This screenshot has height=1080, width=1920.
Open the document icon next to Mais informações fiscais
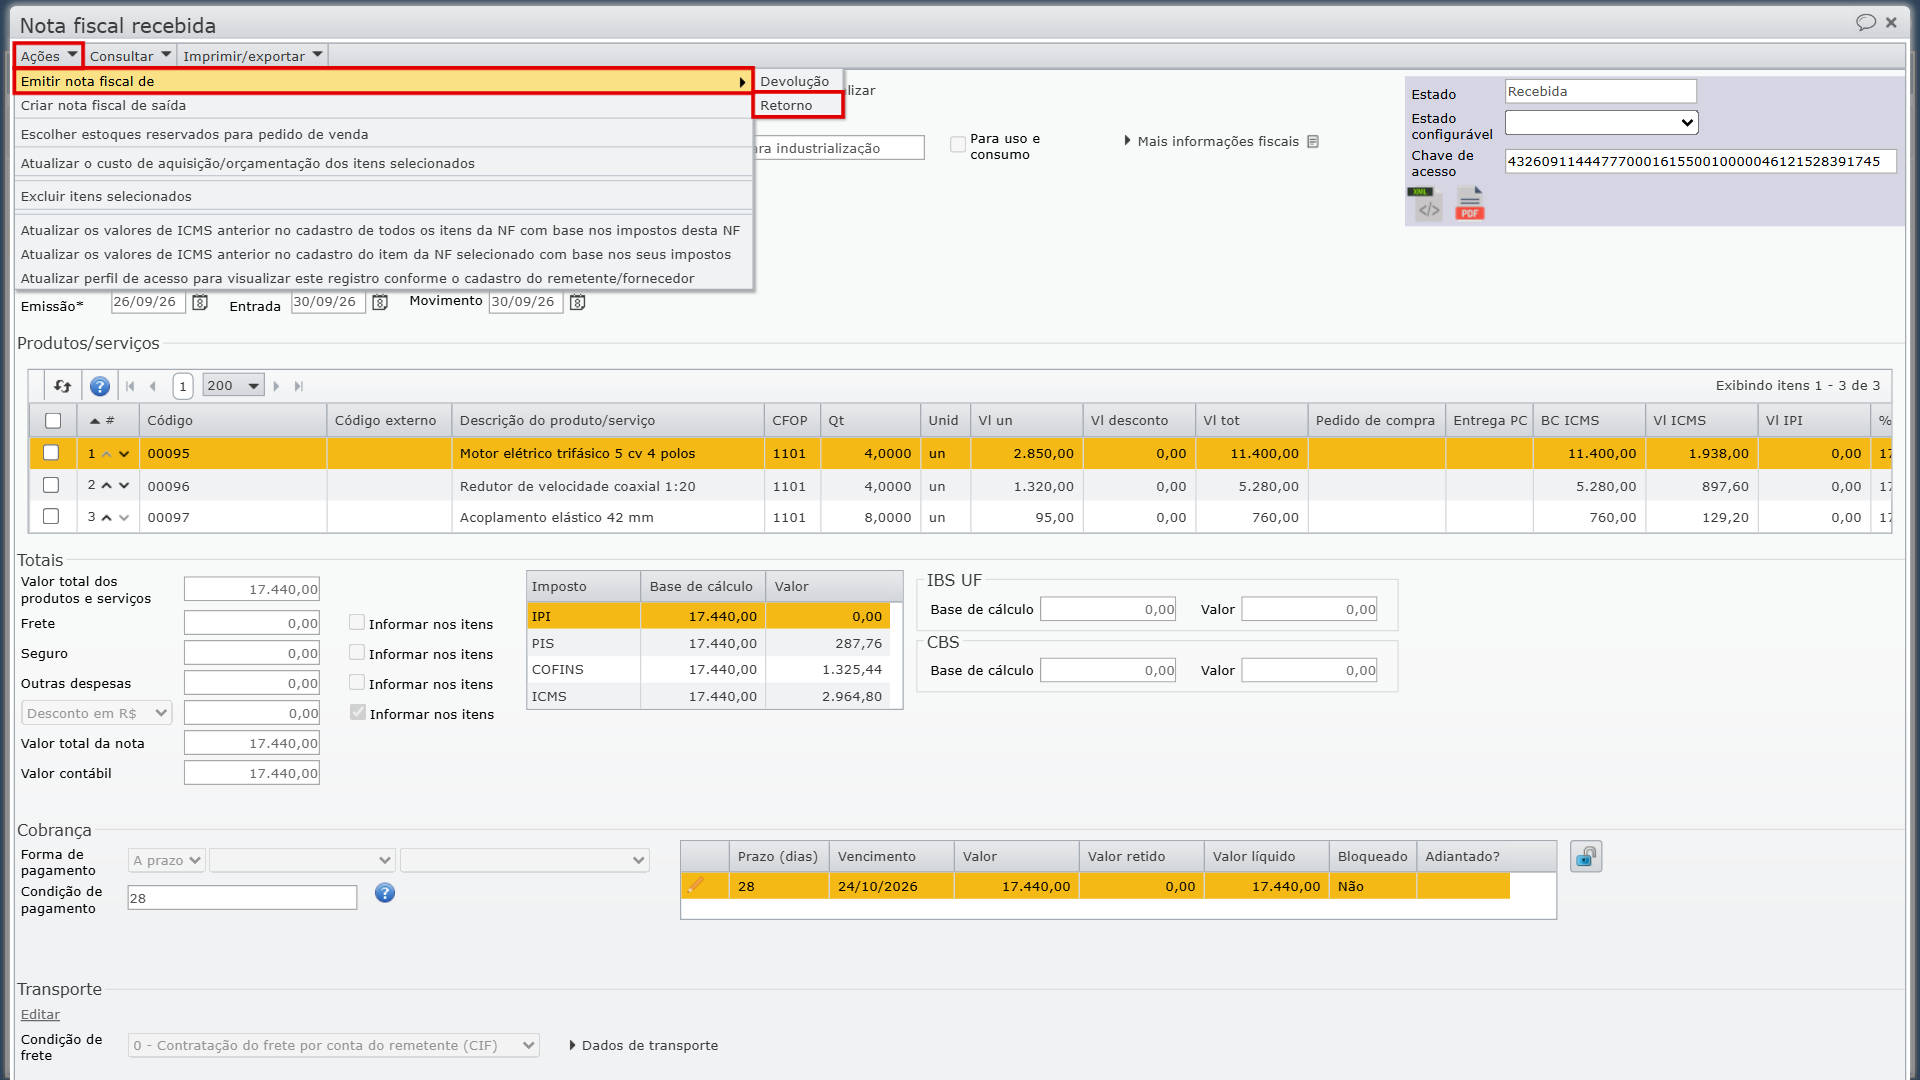[x=1313, y=142]
